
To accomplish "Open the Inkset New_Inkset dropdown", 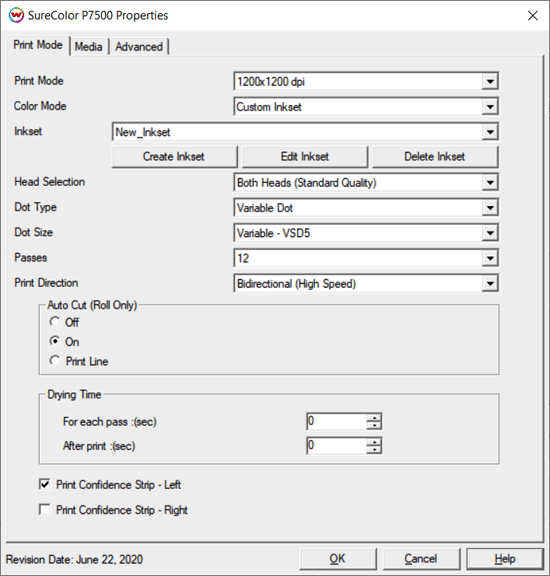I will click(x=490, y=132).
